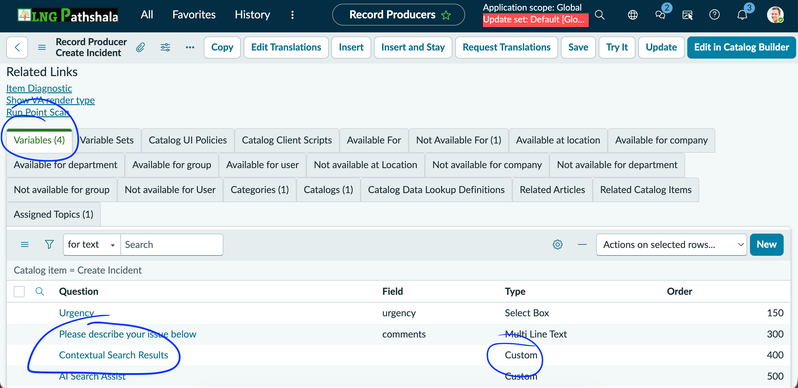Viewport: 798px width, 388px height.
Task: Open the Show VA render type link
Action: point(50,100)
